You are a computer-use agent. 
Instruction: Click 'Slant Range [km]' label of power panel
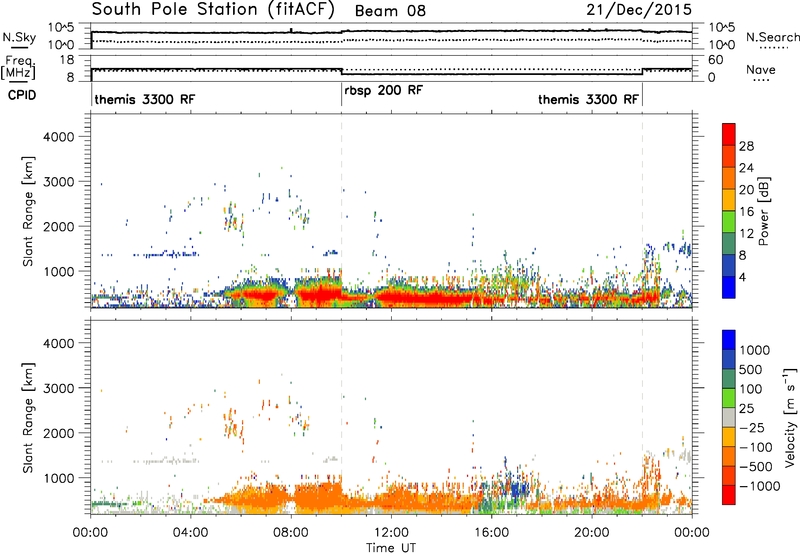coord(28,211)
